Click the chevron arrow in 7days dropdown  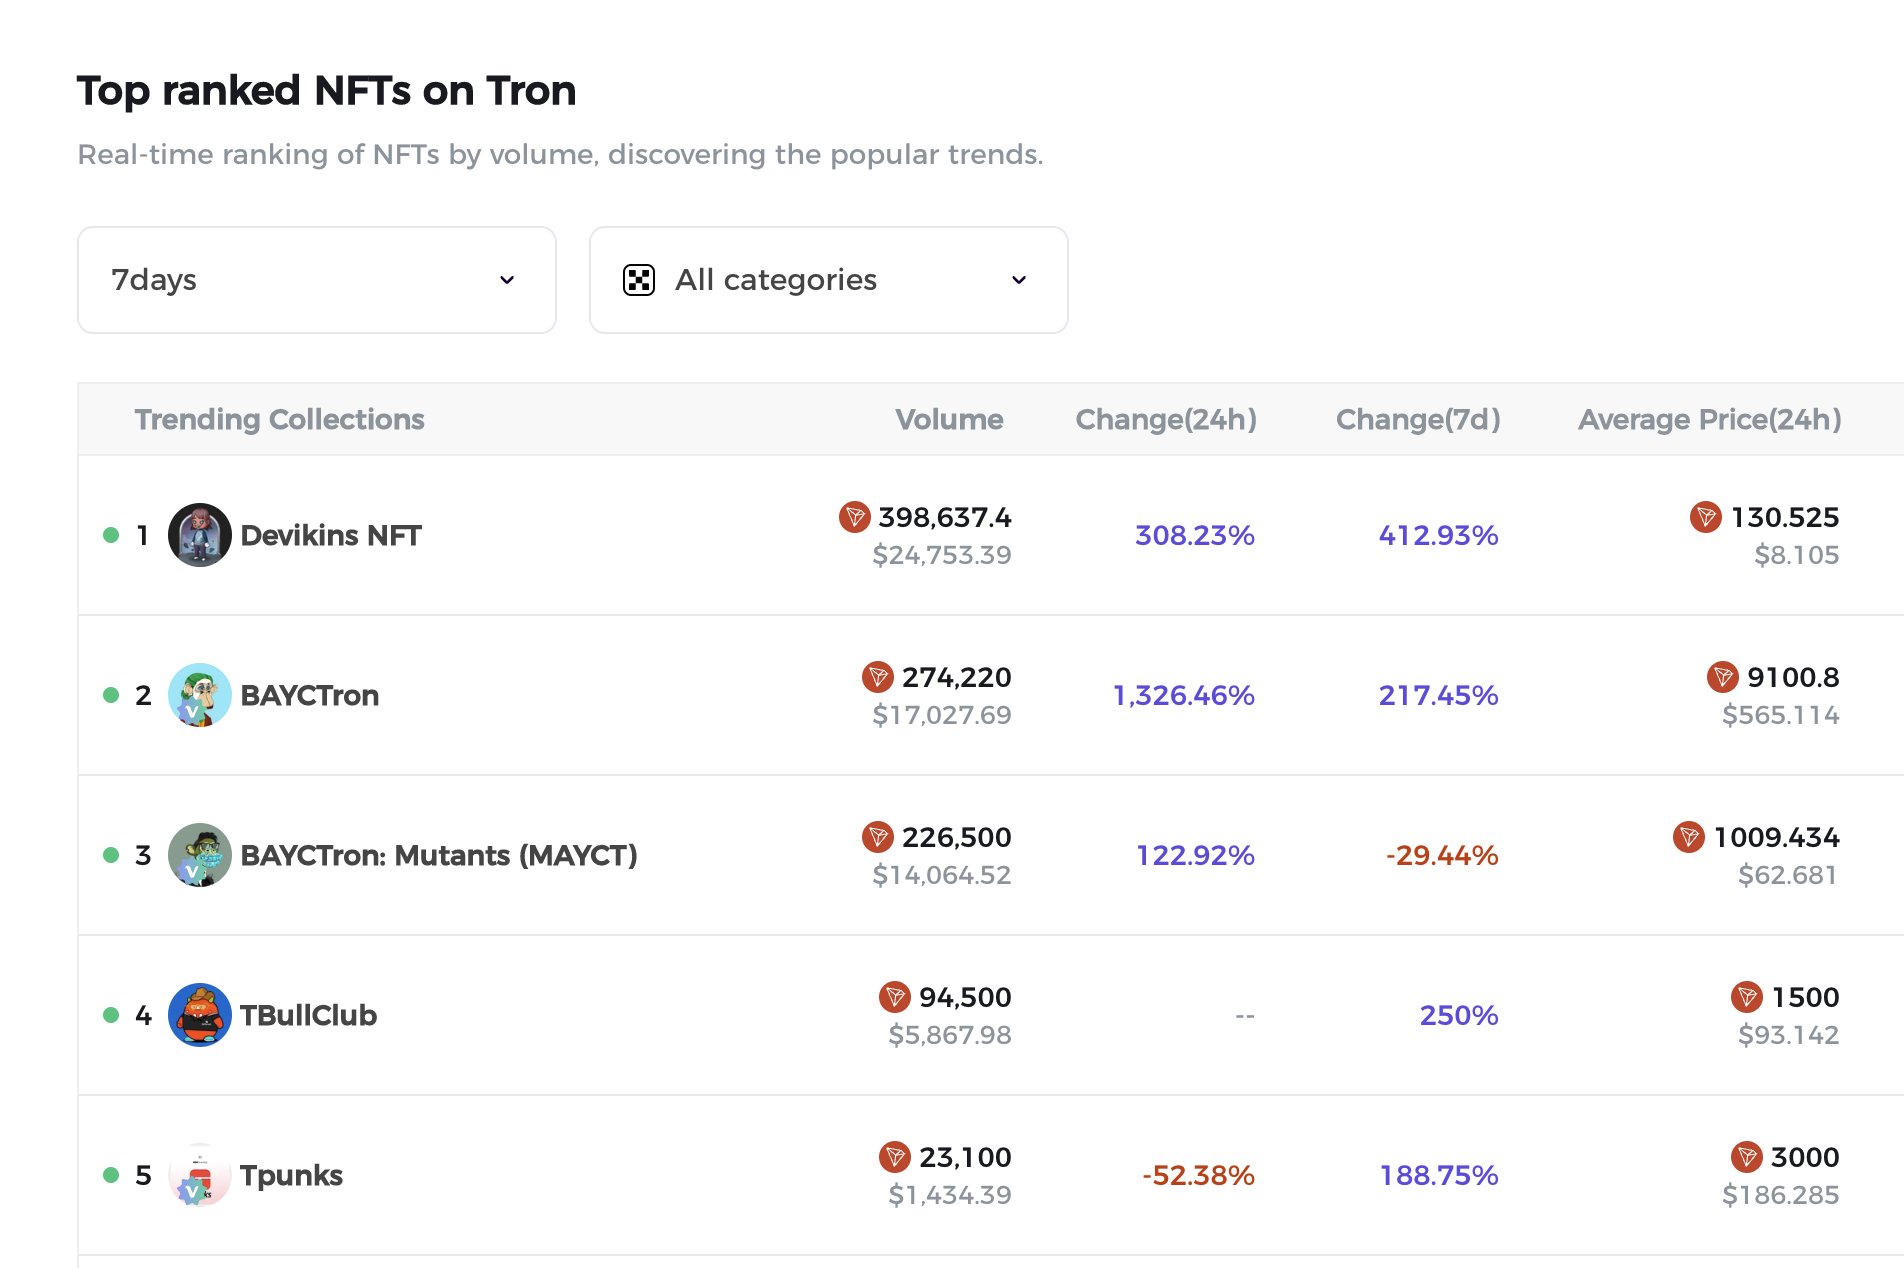[507, 280]
